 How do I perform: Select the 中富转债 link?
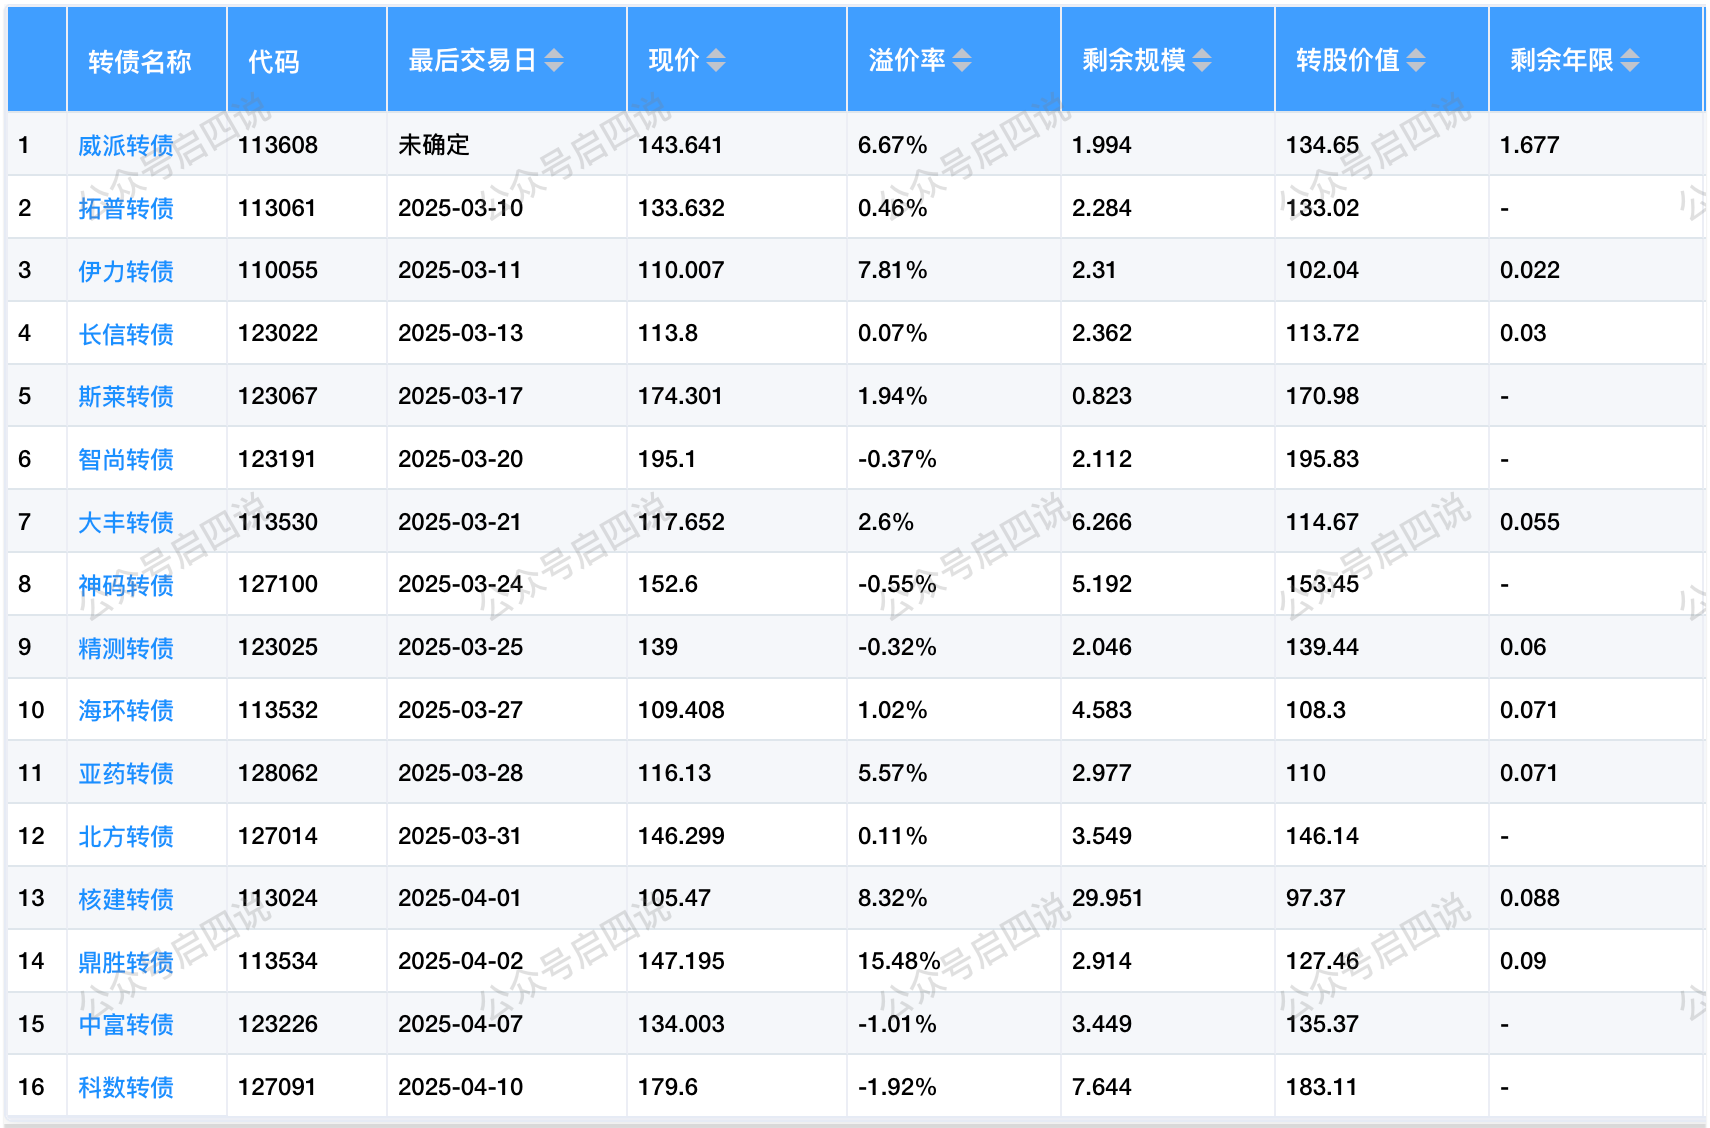126,1024
